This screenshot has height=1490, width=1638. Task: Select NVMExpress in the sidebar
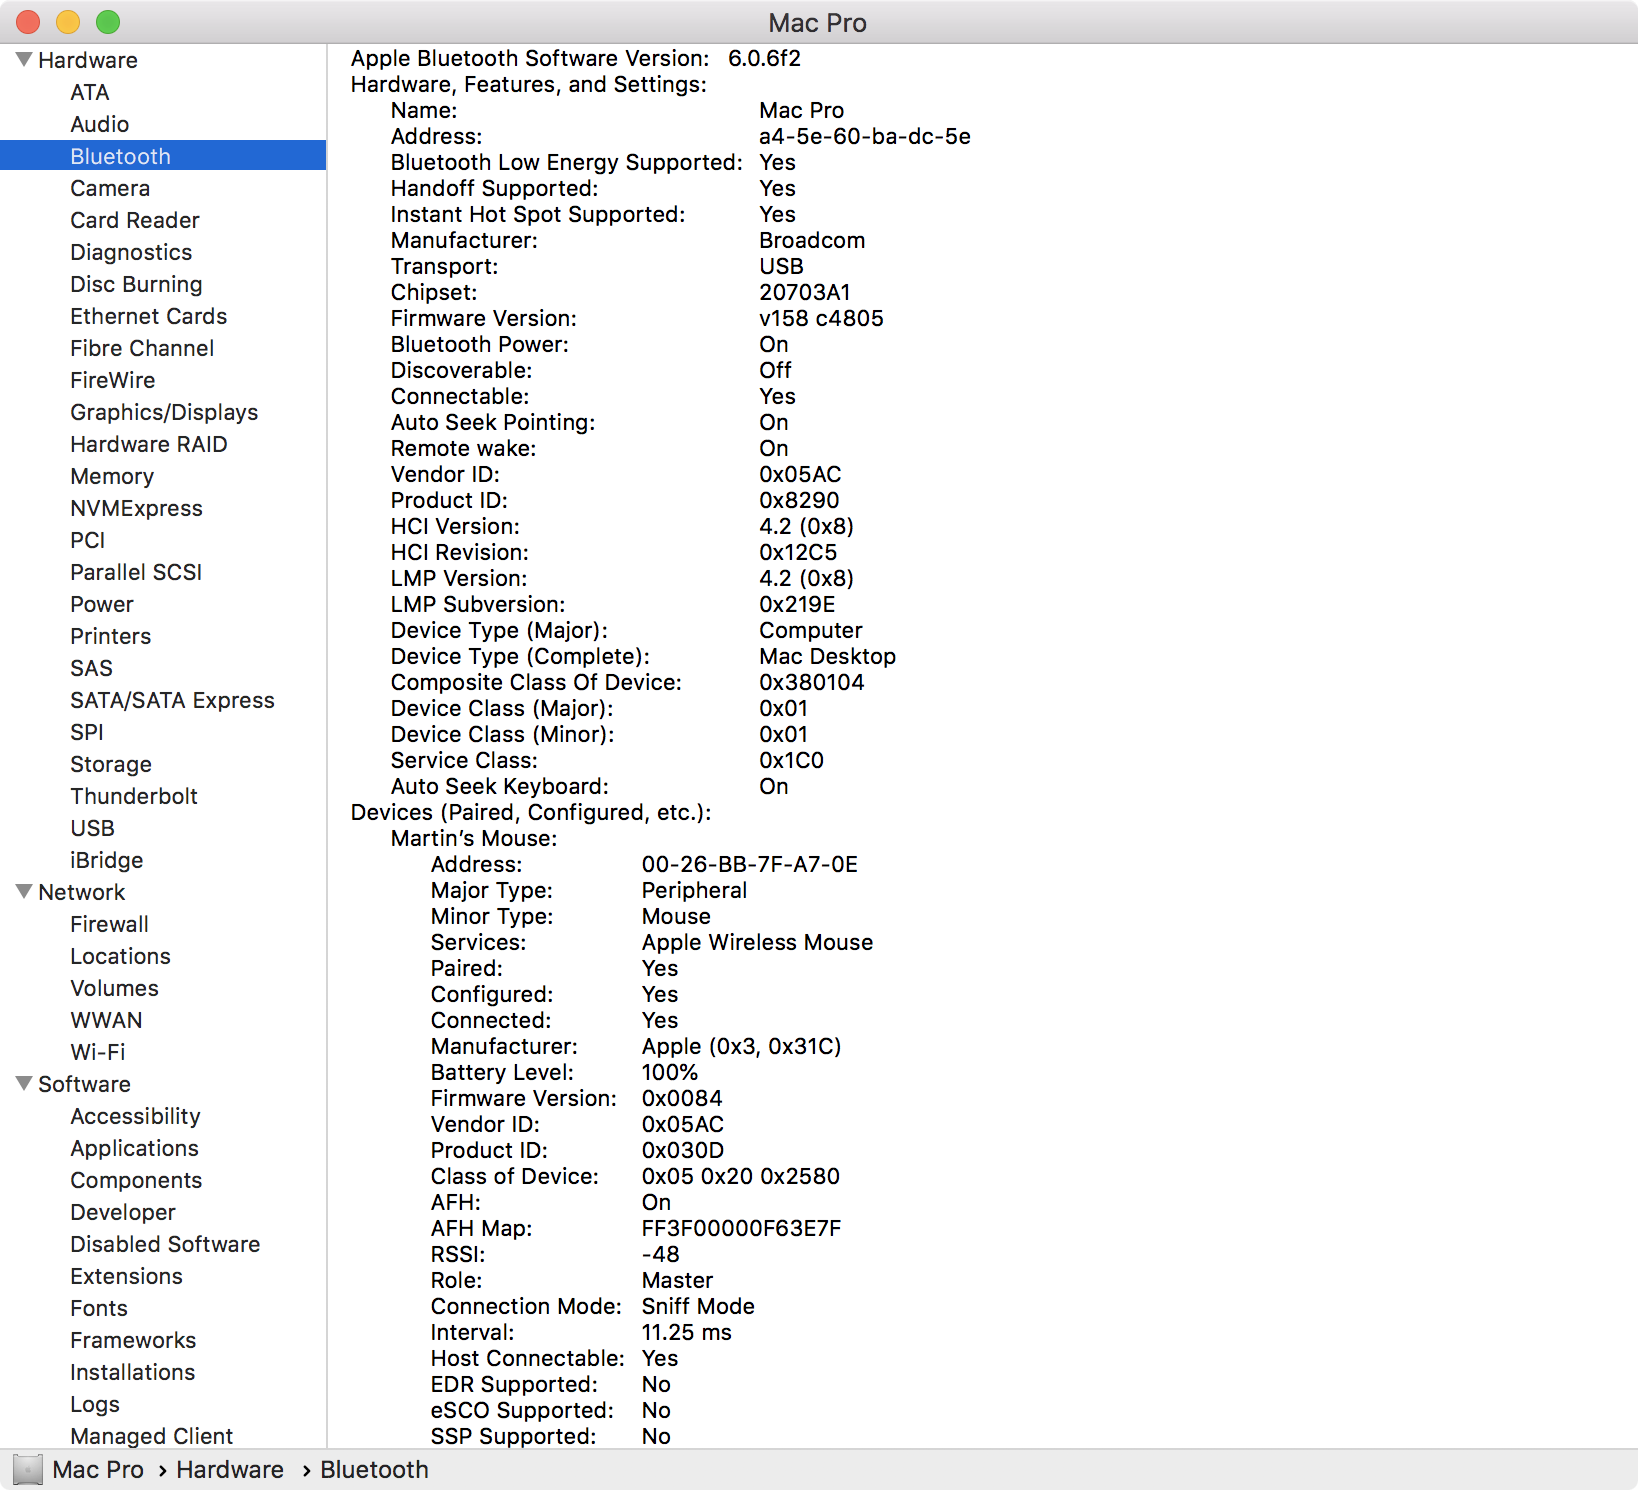click(x=136, y=508)
